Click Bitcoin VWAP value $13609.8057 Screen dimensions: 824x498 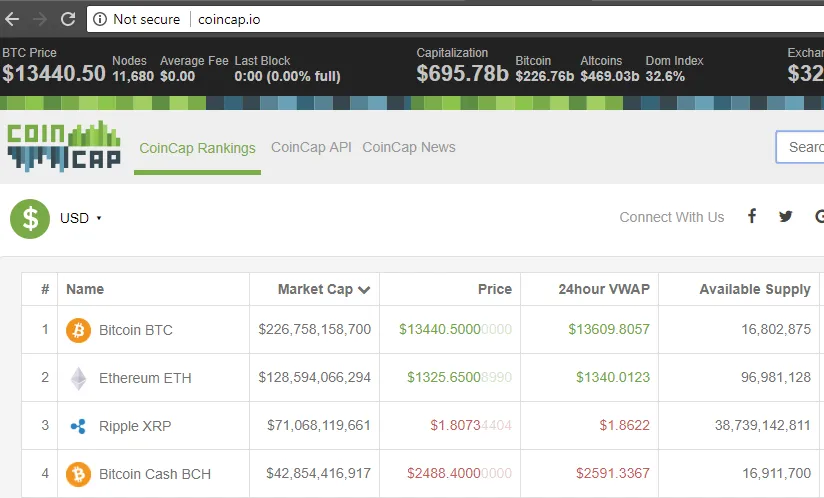coord(609,329)
